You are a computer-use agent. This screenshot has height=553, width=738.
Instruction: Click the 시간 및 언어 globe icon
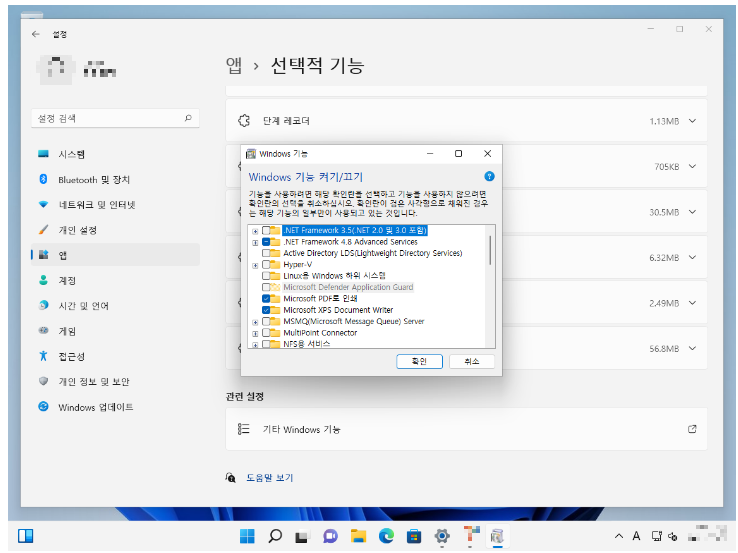point(43,305)
